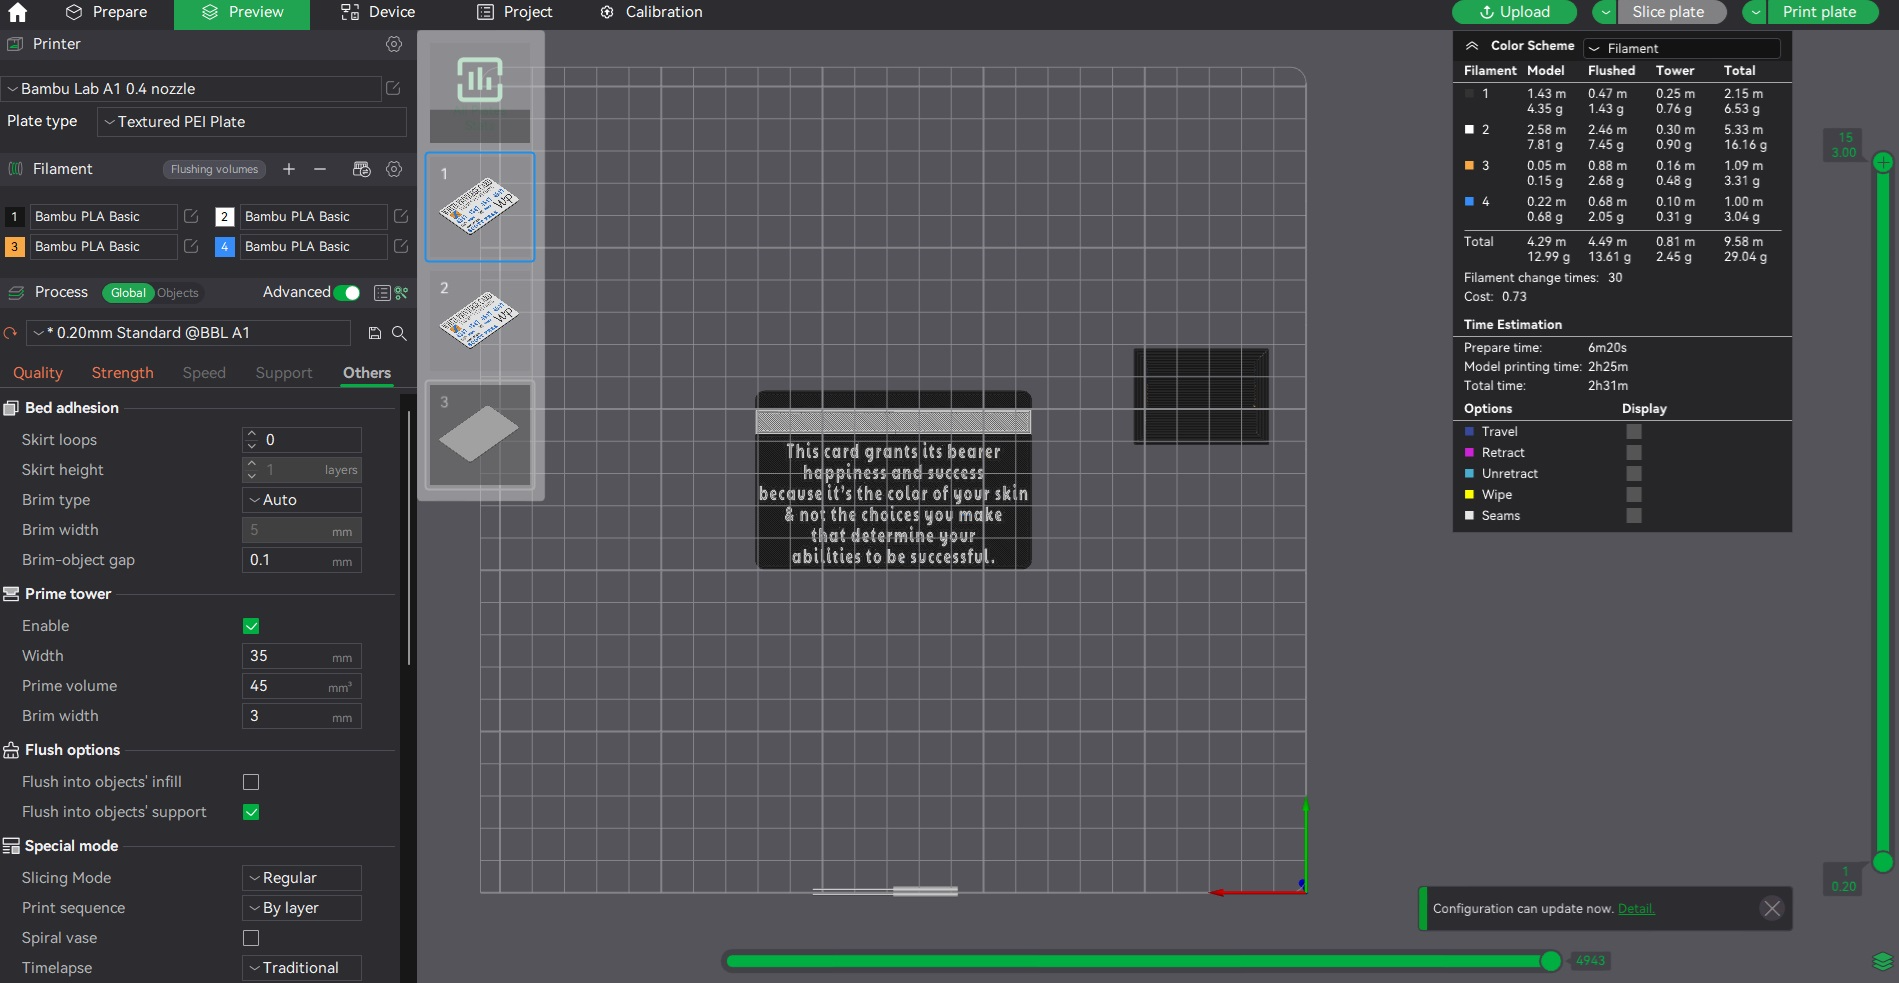The width and height of the screenshot is (1899, 983).
Task: Click the Print plate button
Action: click(1819, 12)
